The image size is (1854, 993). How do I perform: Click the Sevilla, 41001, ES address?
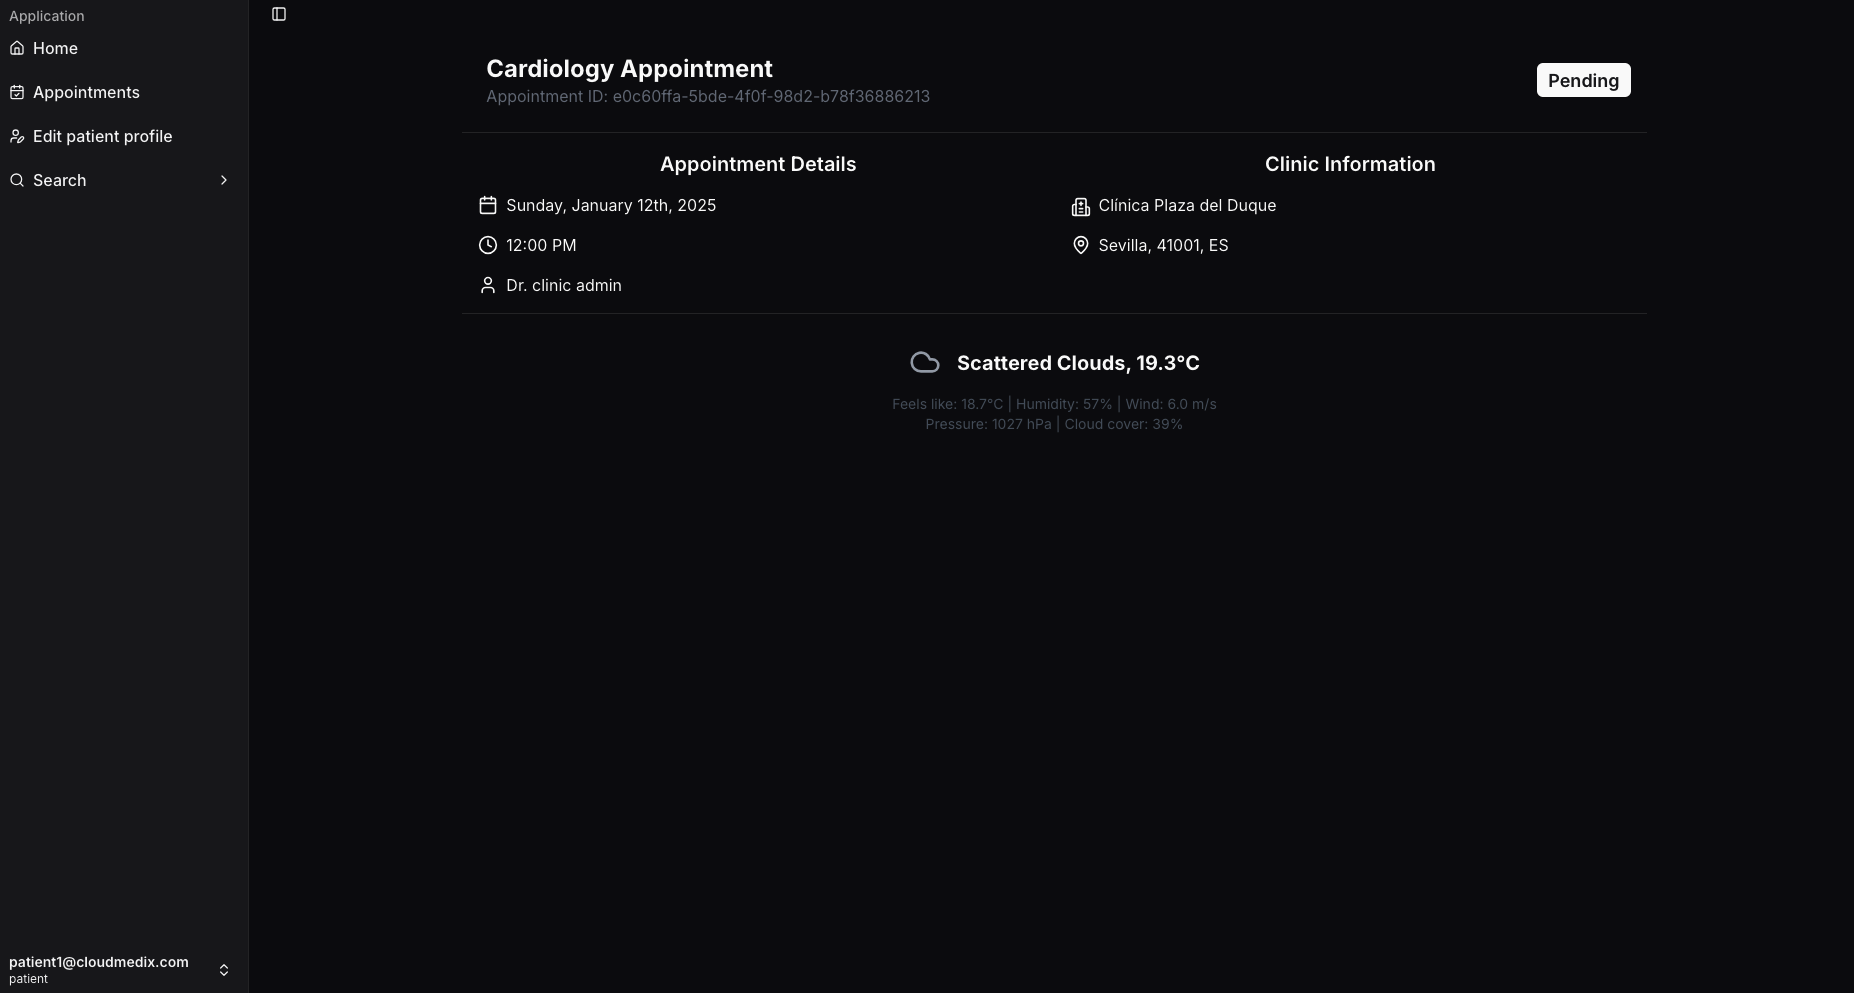(1163, 245)
